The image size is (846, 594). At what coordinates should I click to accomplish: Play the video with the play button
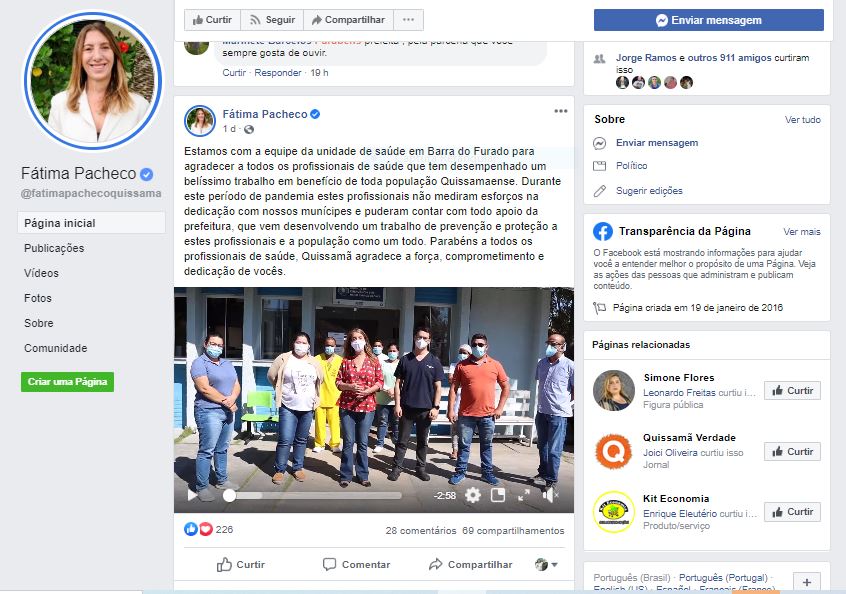click(x=192, y=495)
